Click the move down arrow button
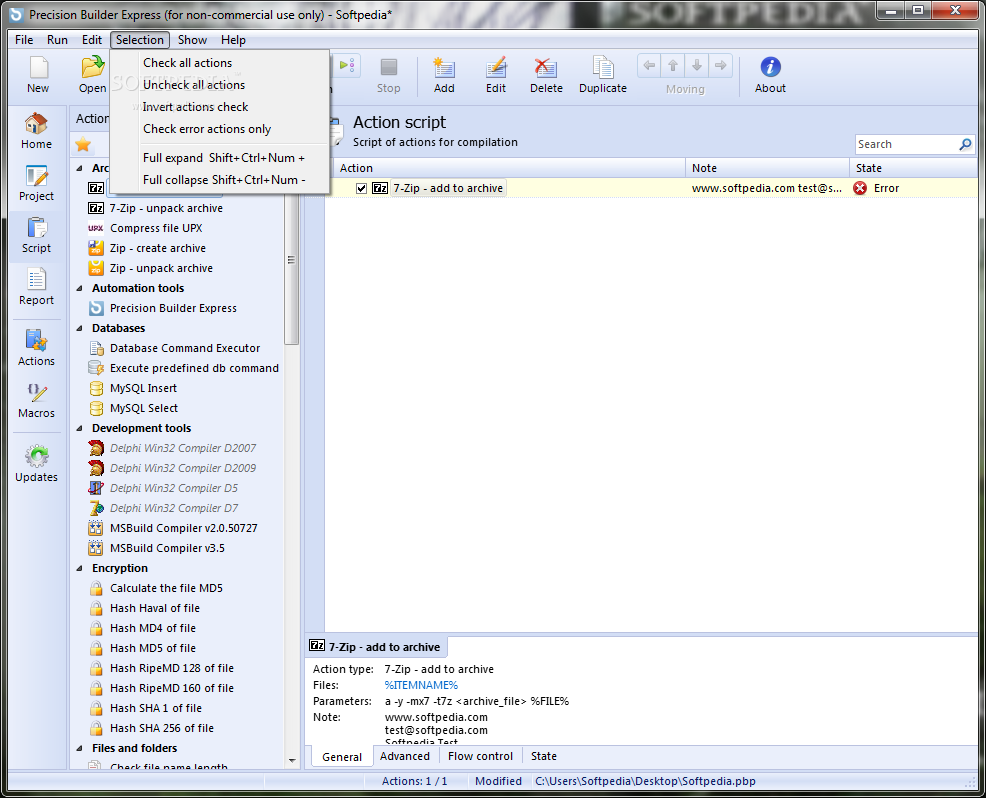This screenshot has height=798, width=986. pyautogui.click(x=697, y=65)
